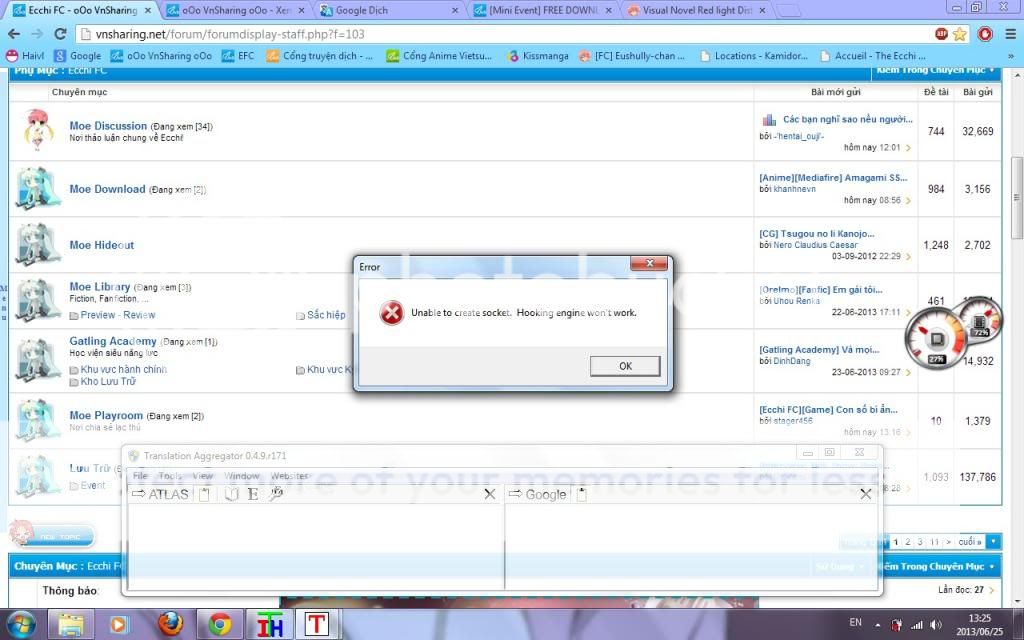The image size is (1024, 640).
Task: Open the Tools menu in Translation Aggregator
Action: click(170, 476)
